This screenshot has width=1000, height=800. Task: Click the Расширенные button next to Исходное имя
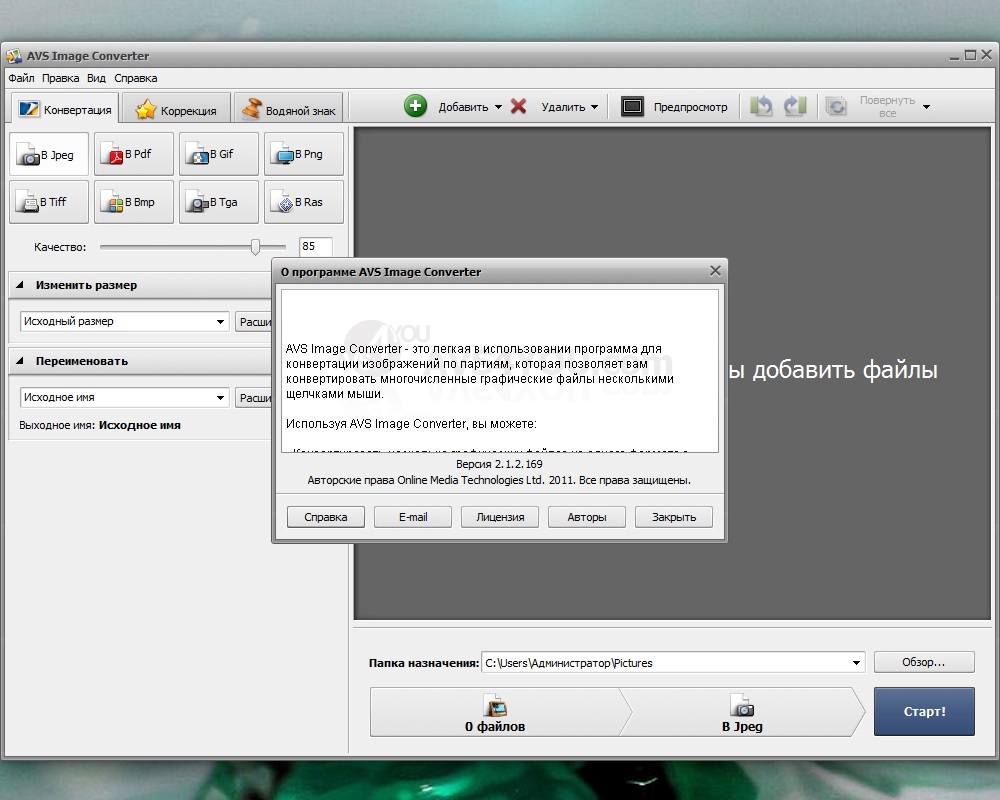pyautogui.click(x=254, y=397)
